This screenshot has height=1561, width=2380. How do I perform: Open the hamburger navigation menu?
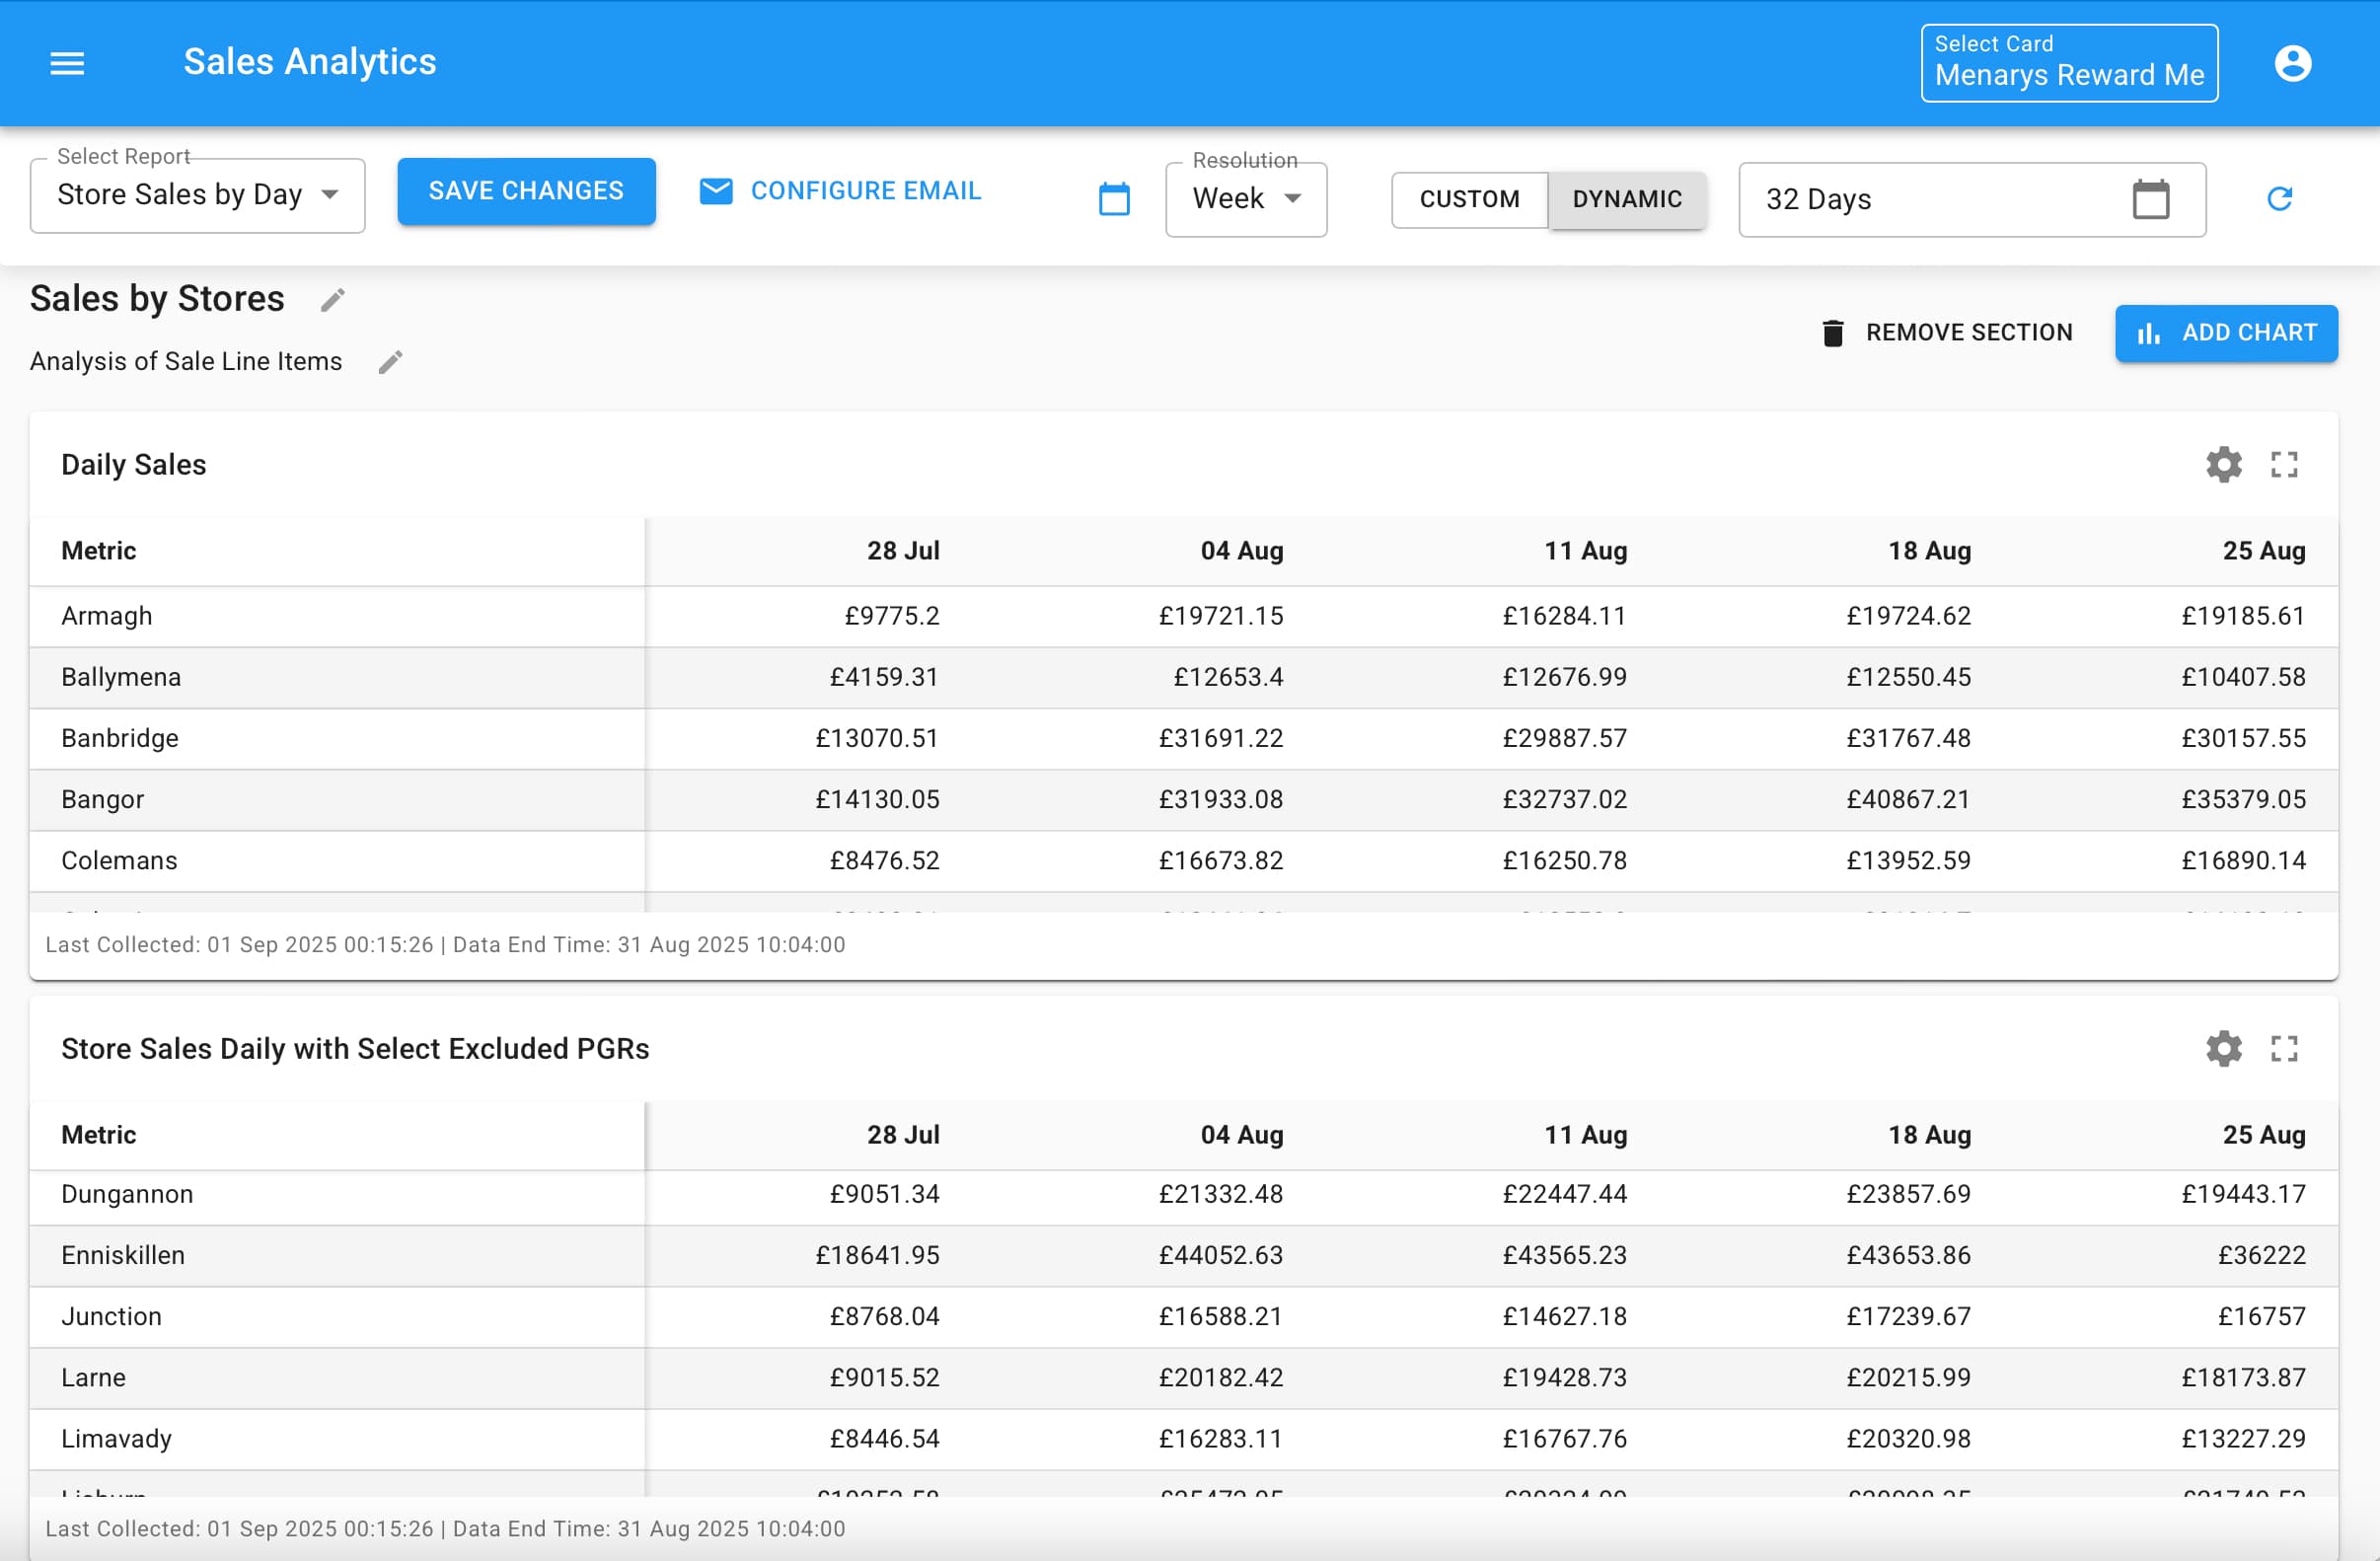coord(67,63)
